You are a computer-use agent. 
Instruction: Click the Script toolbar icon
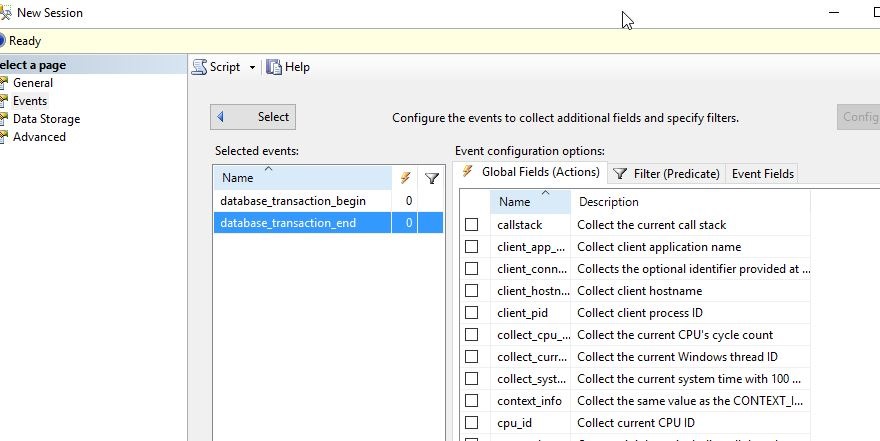tap(200, 67)
